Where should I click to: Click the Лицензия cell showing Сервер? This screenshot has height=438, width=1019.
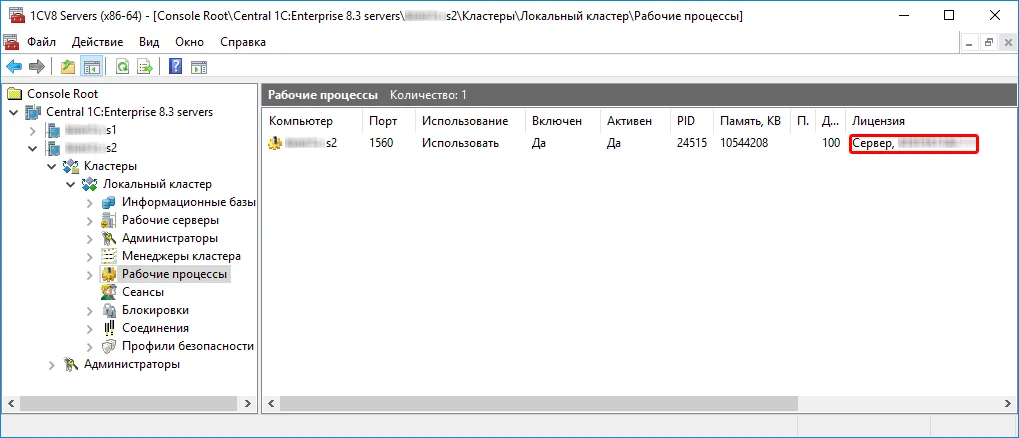[x=913, y=143]
